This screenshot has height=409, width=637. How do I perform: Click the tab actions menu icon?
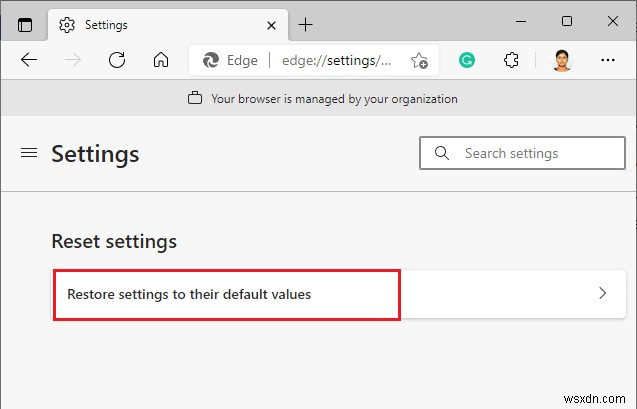coord(26,24)
